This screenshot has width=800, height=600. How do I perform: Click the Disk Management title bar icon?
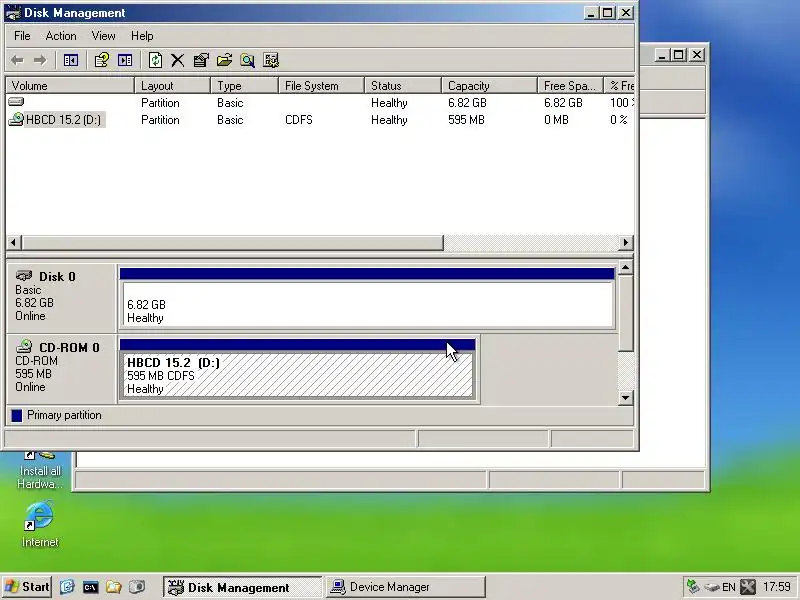tap(13, 13)
